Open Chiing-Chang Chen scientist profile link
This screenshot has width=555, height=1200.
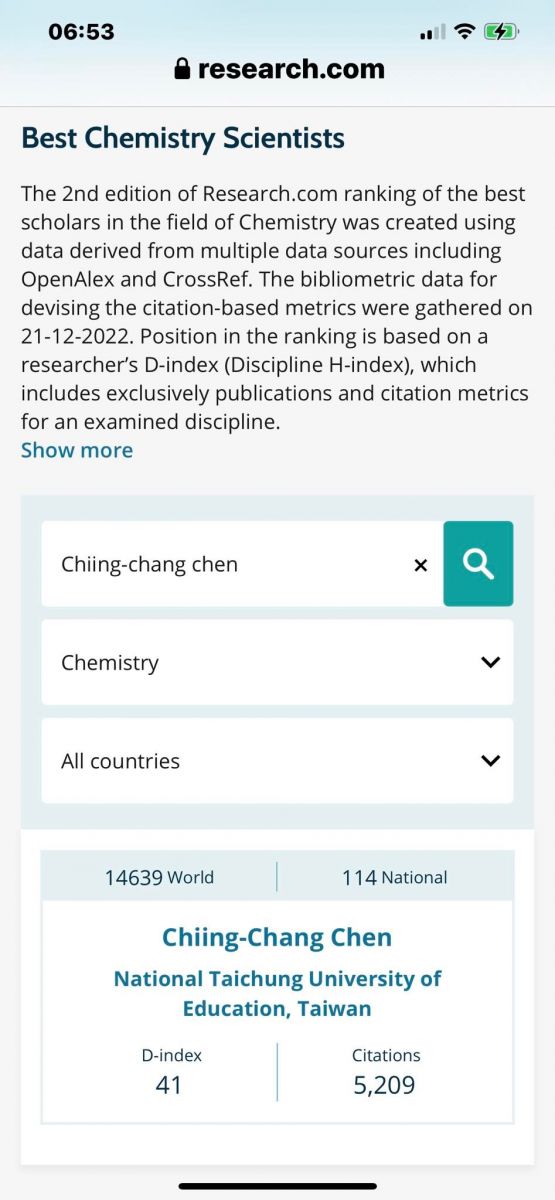(277, 937)
